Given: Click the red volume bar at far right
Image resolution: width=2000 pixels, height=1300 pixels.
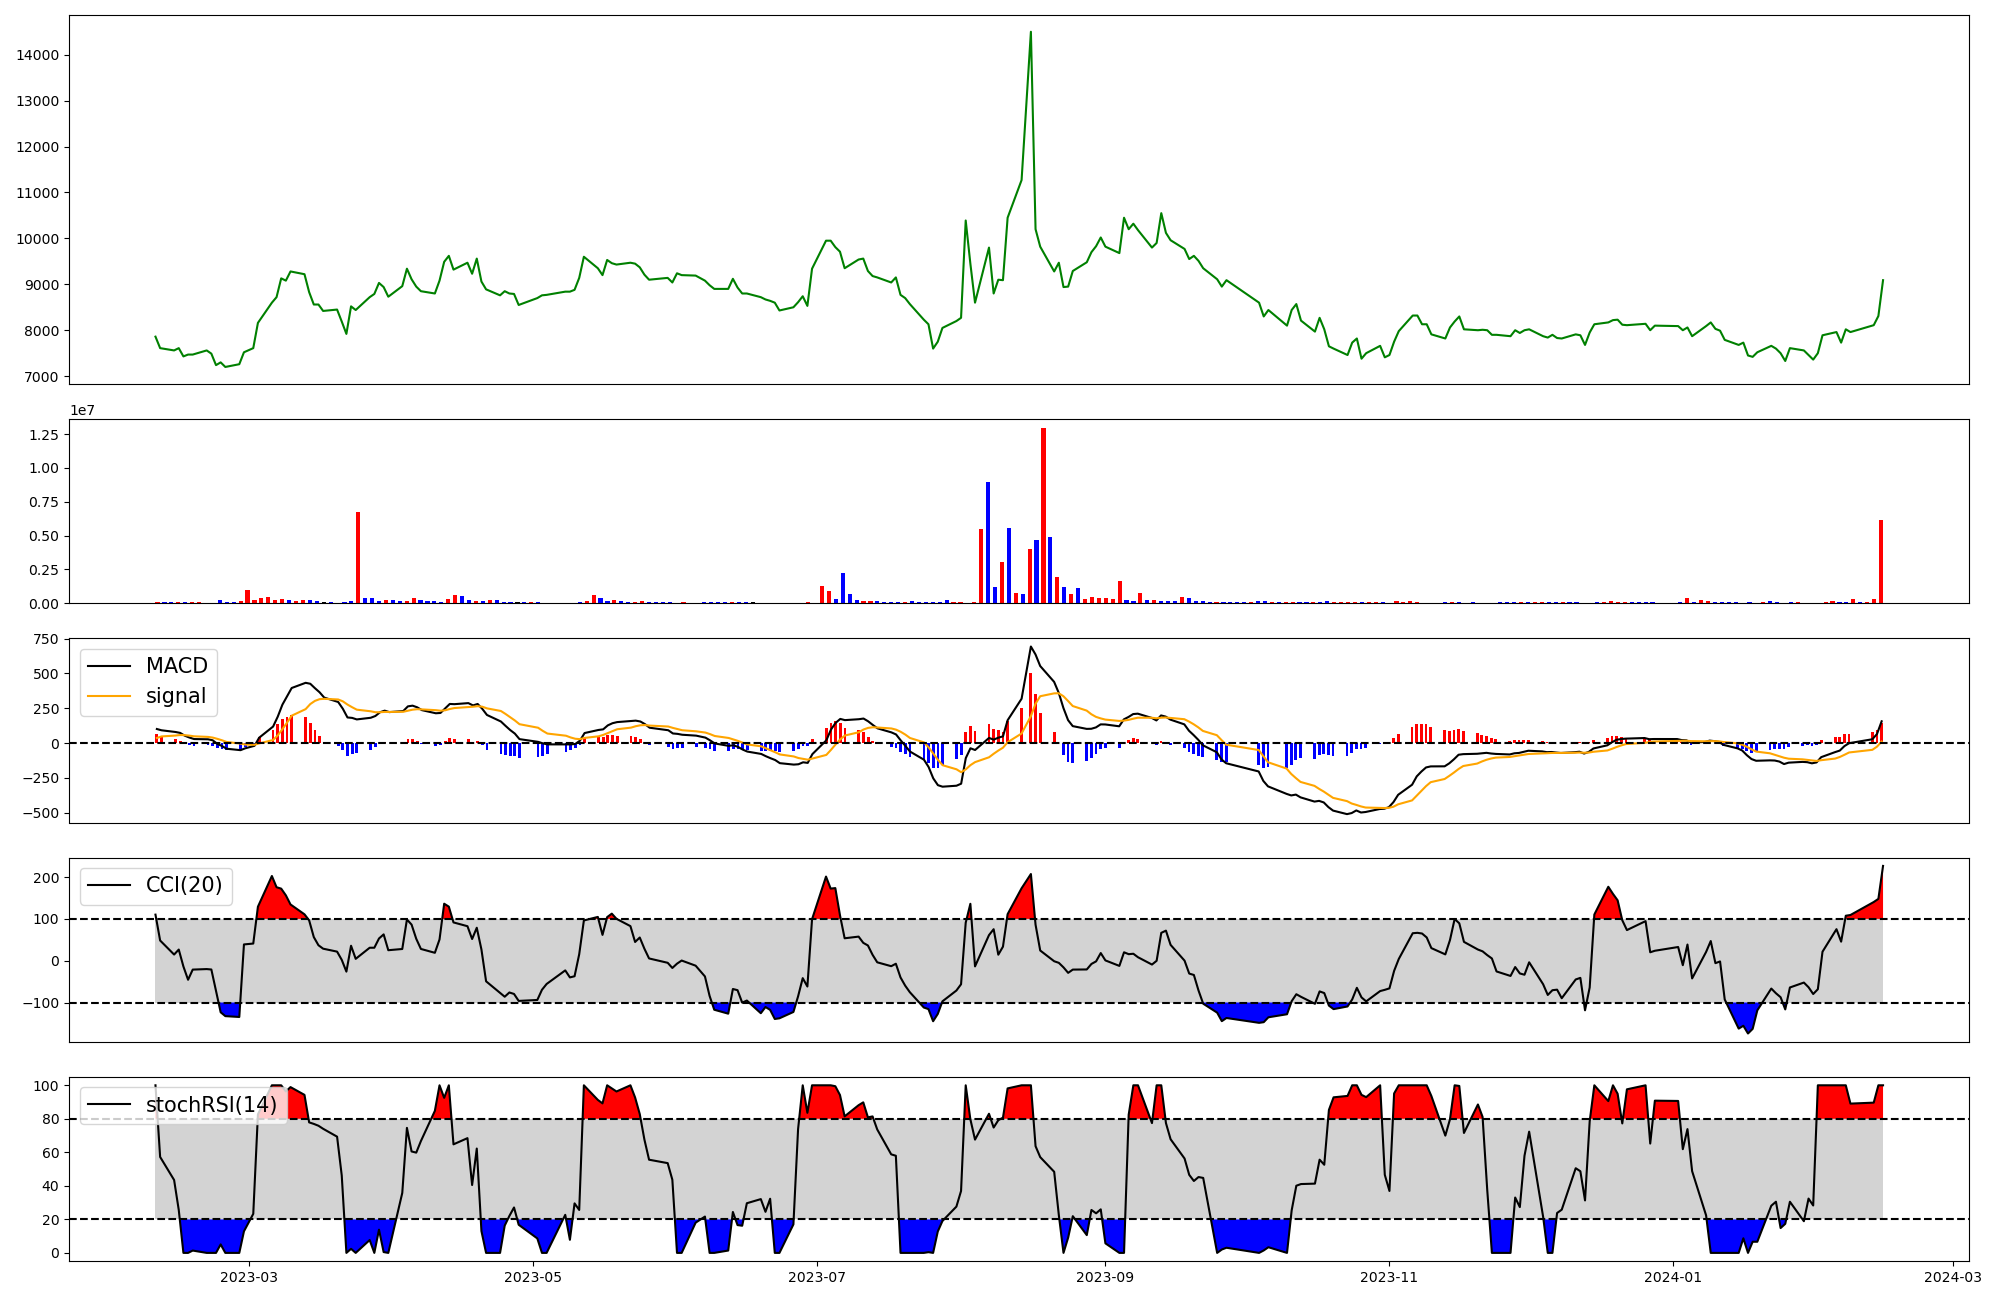Looking at the screenshot, I should (1881, 562).
